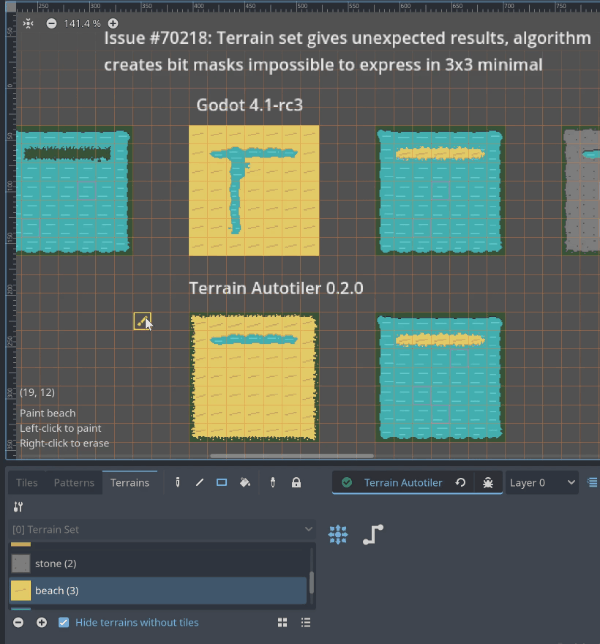Toggle Hide terrains without tiles checkbox
The width and height of the screenshot is (600, 644).
(x=64, y=622)
